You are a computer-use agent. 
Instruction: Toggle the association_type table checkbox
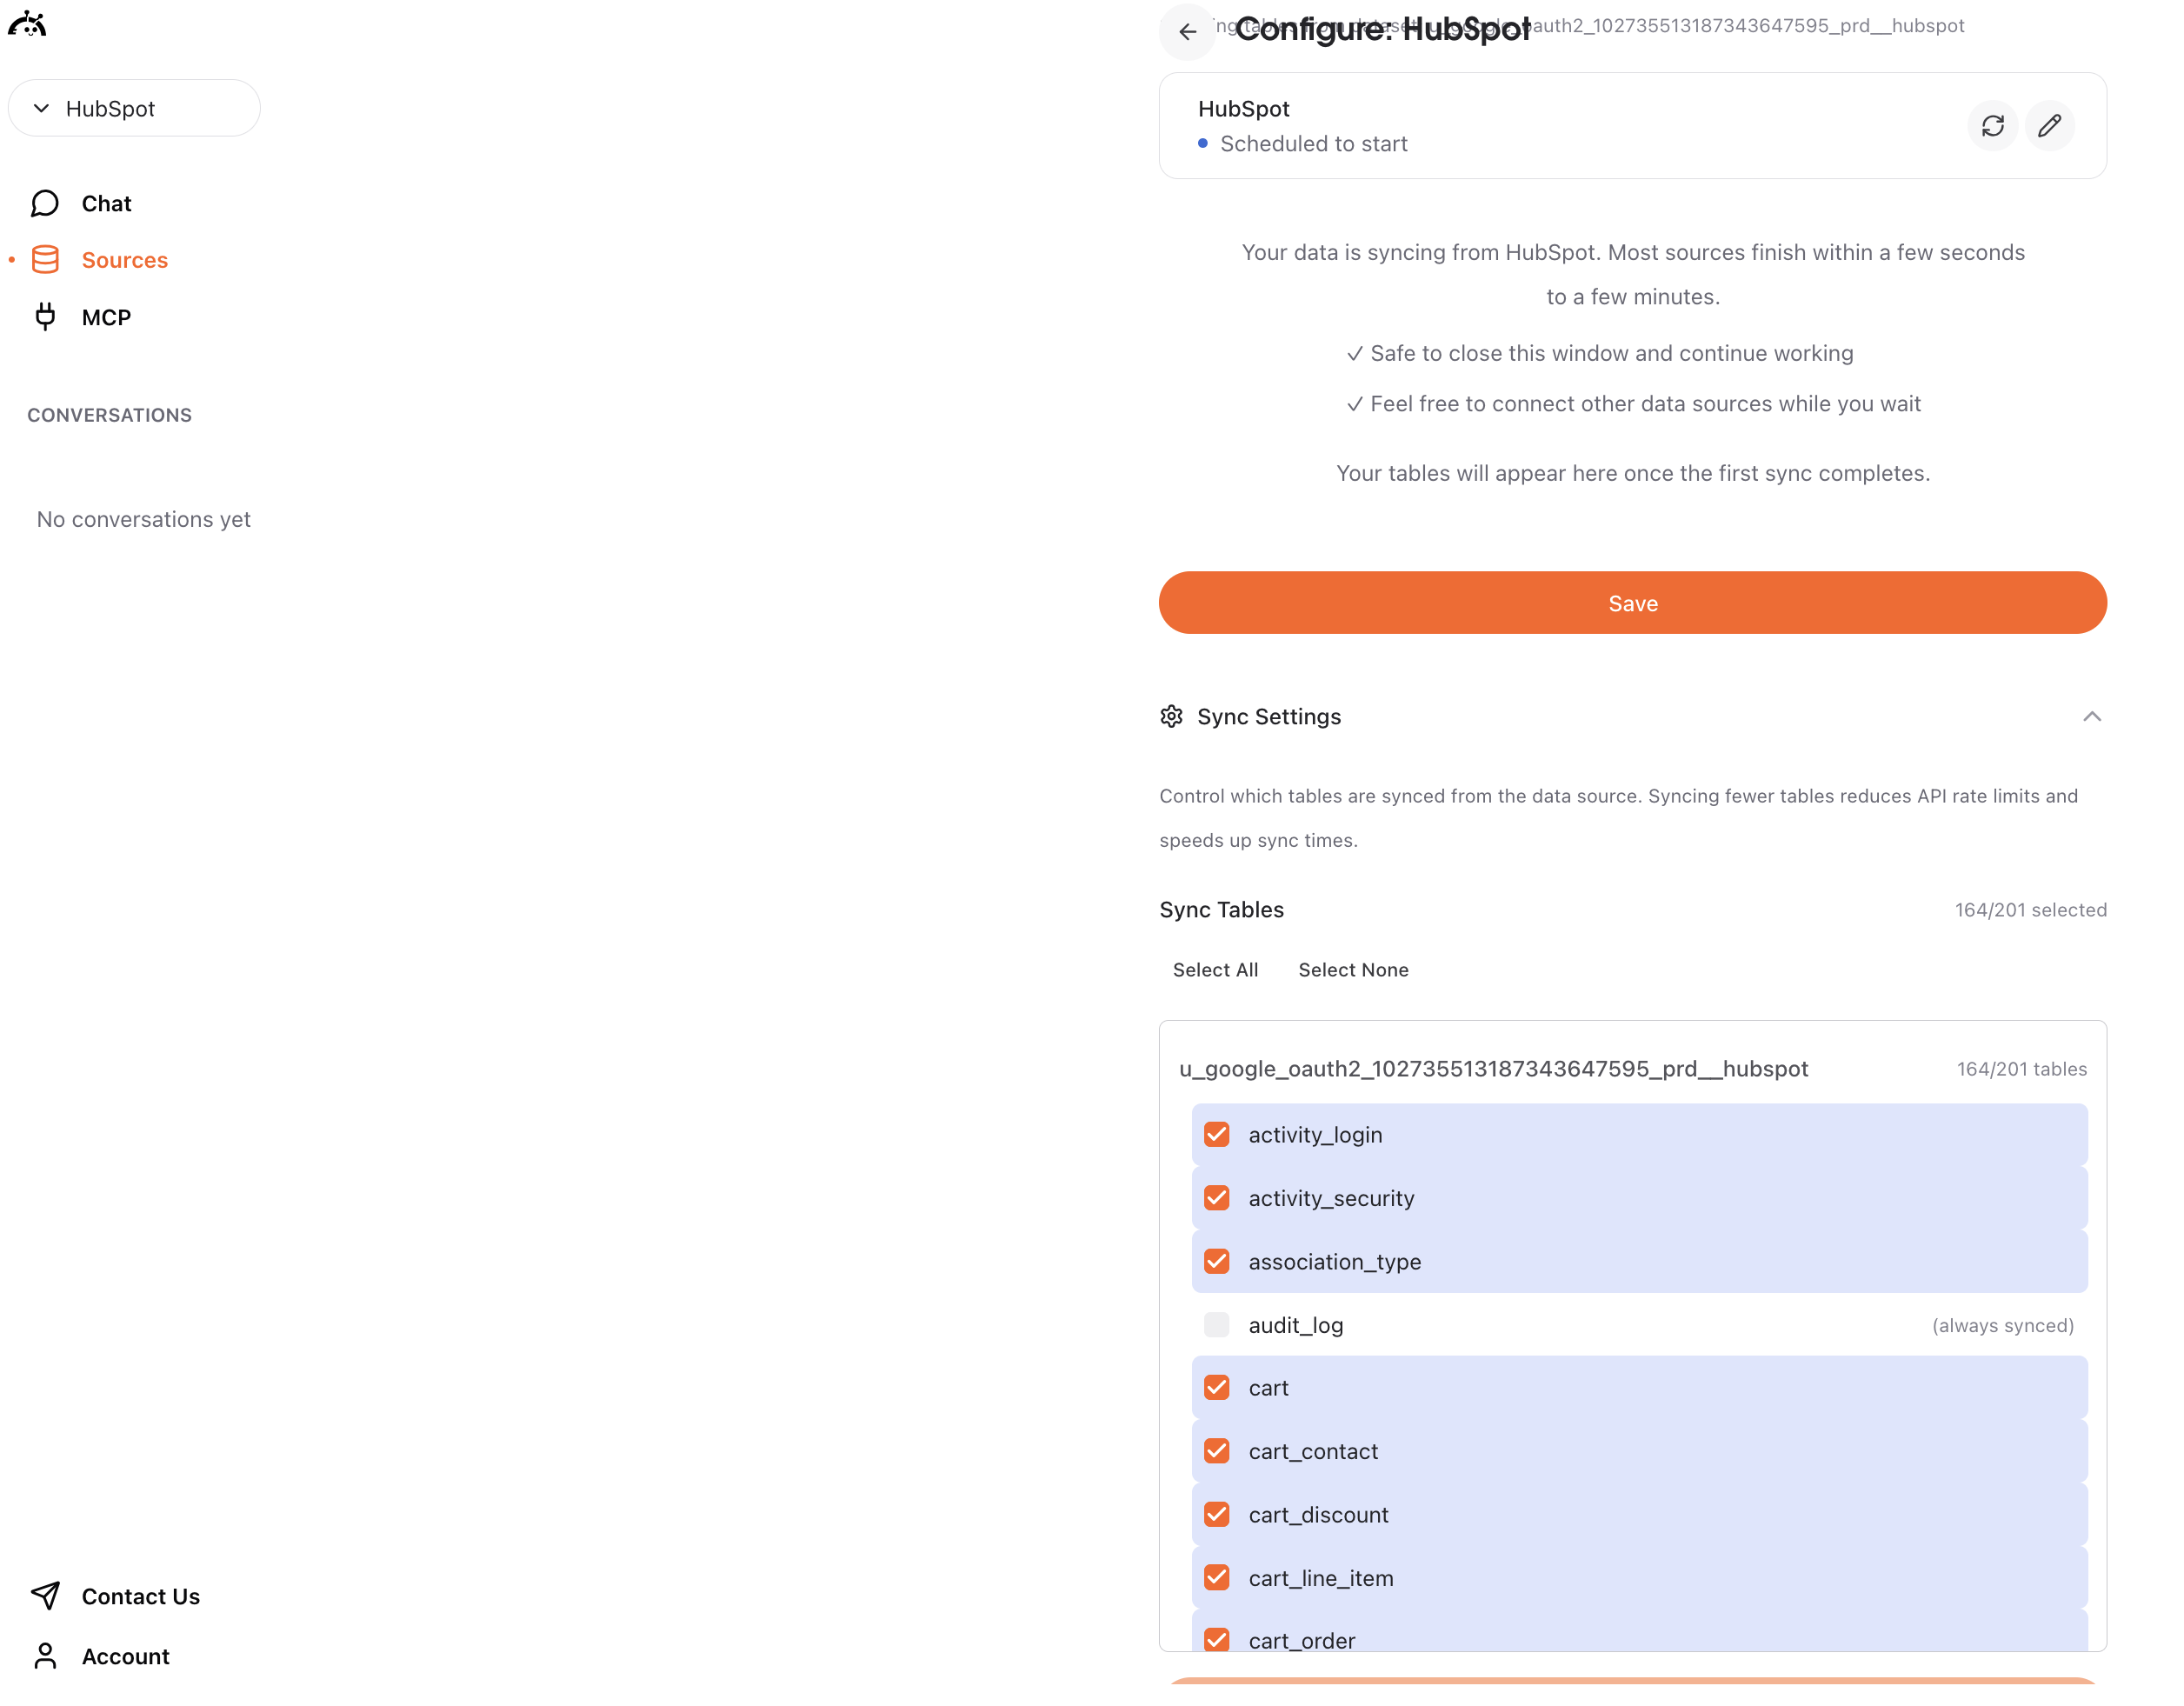pos(1216,1261)
